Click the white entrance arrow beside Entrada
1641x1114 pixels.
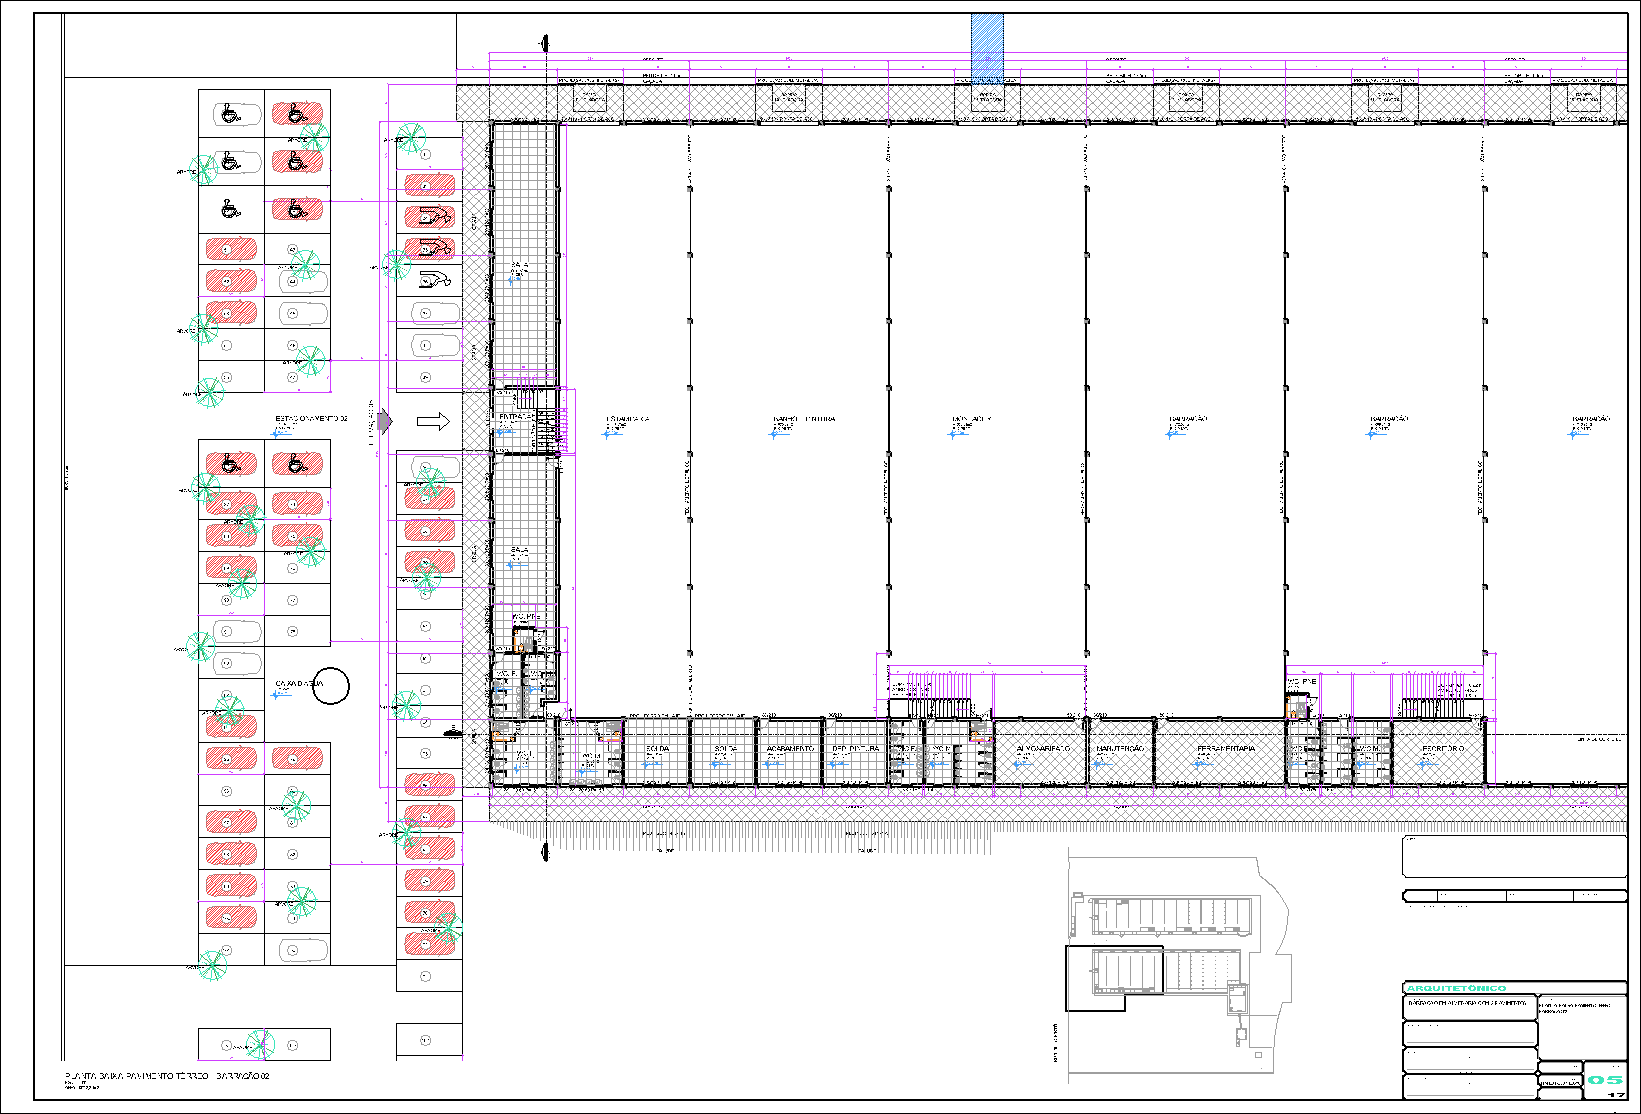click(433, 422)
